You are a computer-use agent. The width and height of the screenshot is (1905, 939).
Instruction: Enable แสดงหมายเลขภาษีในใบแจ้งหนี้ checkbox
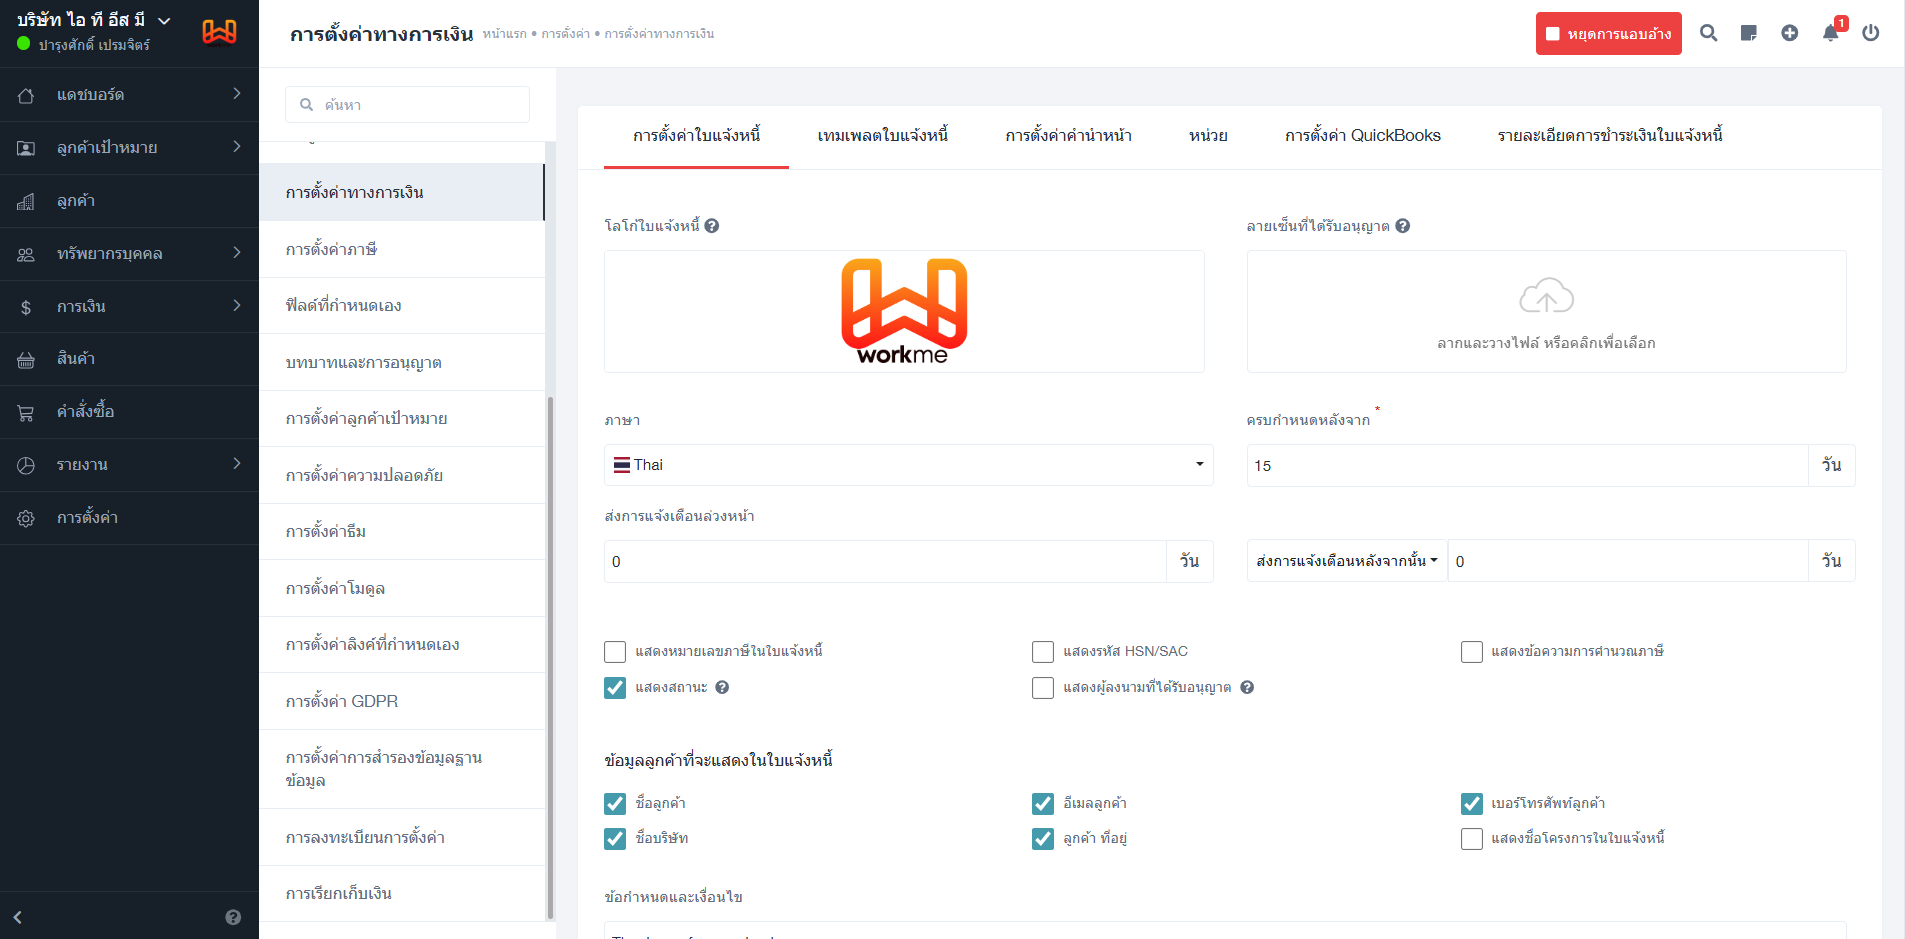point(615,652)
